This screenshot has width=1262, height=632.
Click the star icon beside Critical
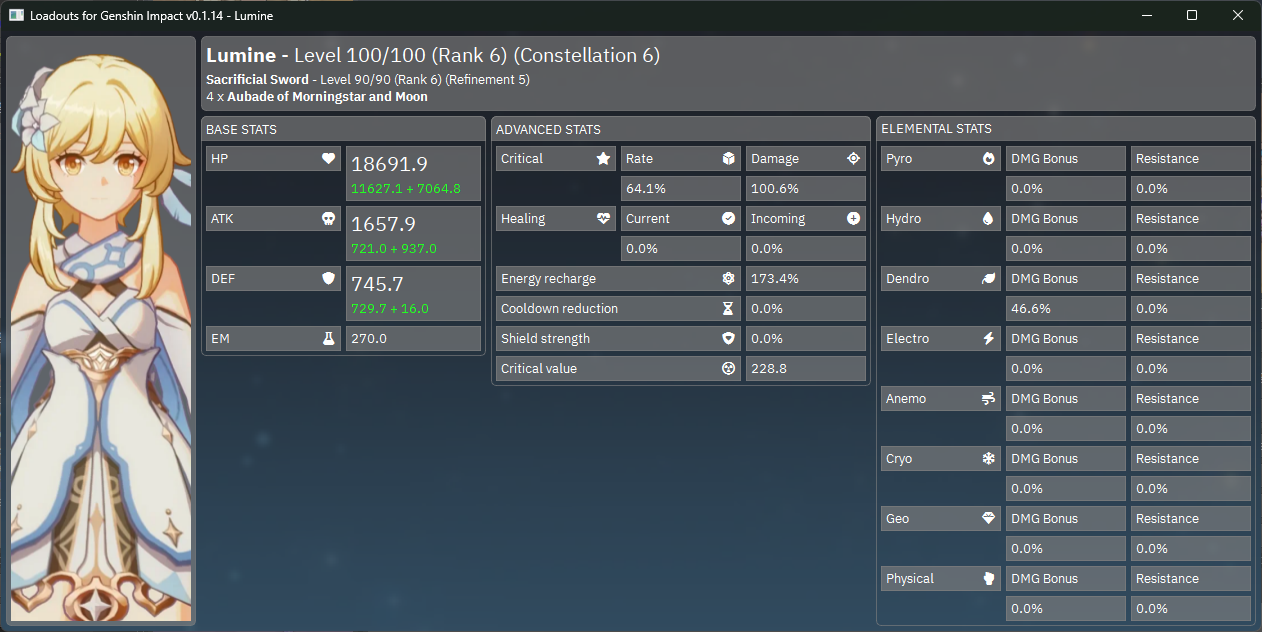[603, 159]
